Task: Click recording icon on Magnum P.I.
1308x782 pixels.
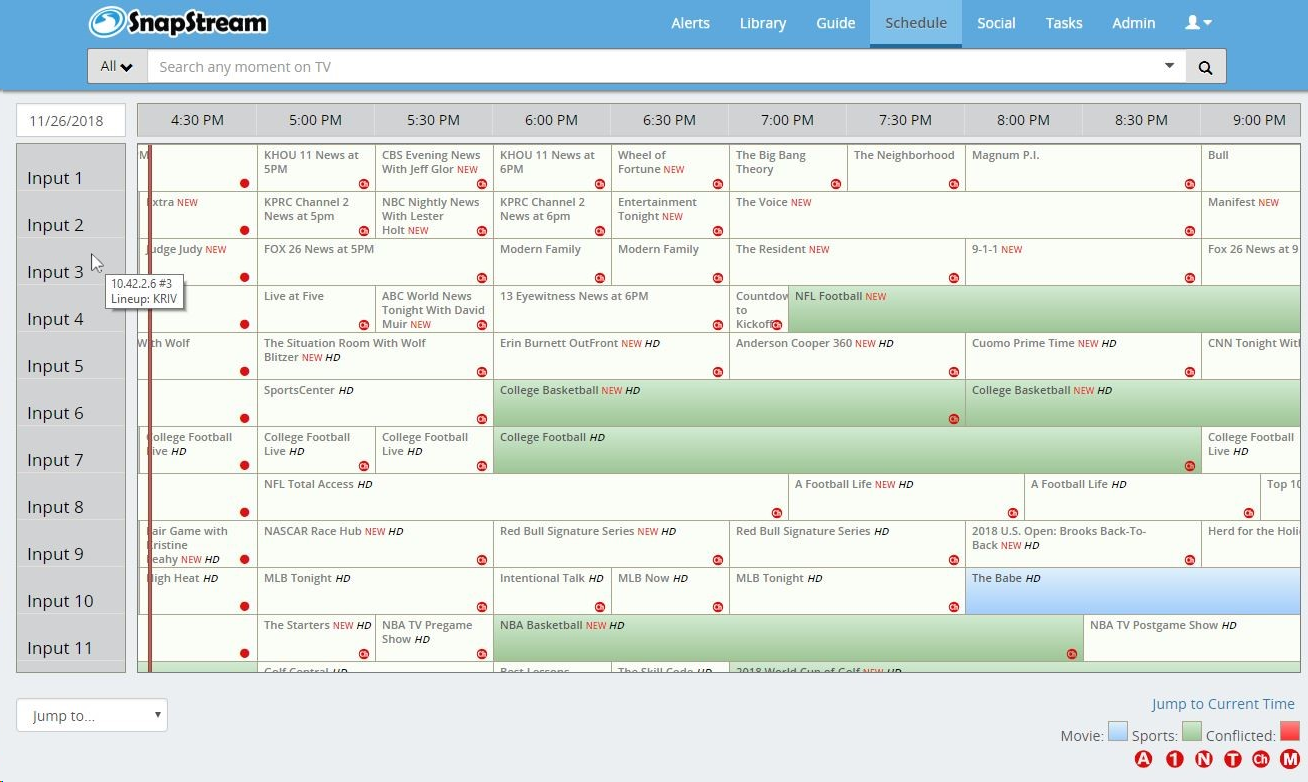Action: click(x=1190, y=184)
